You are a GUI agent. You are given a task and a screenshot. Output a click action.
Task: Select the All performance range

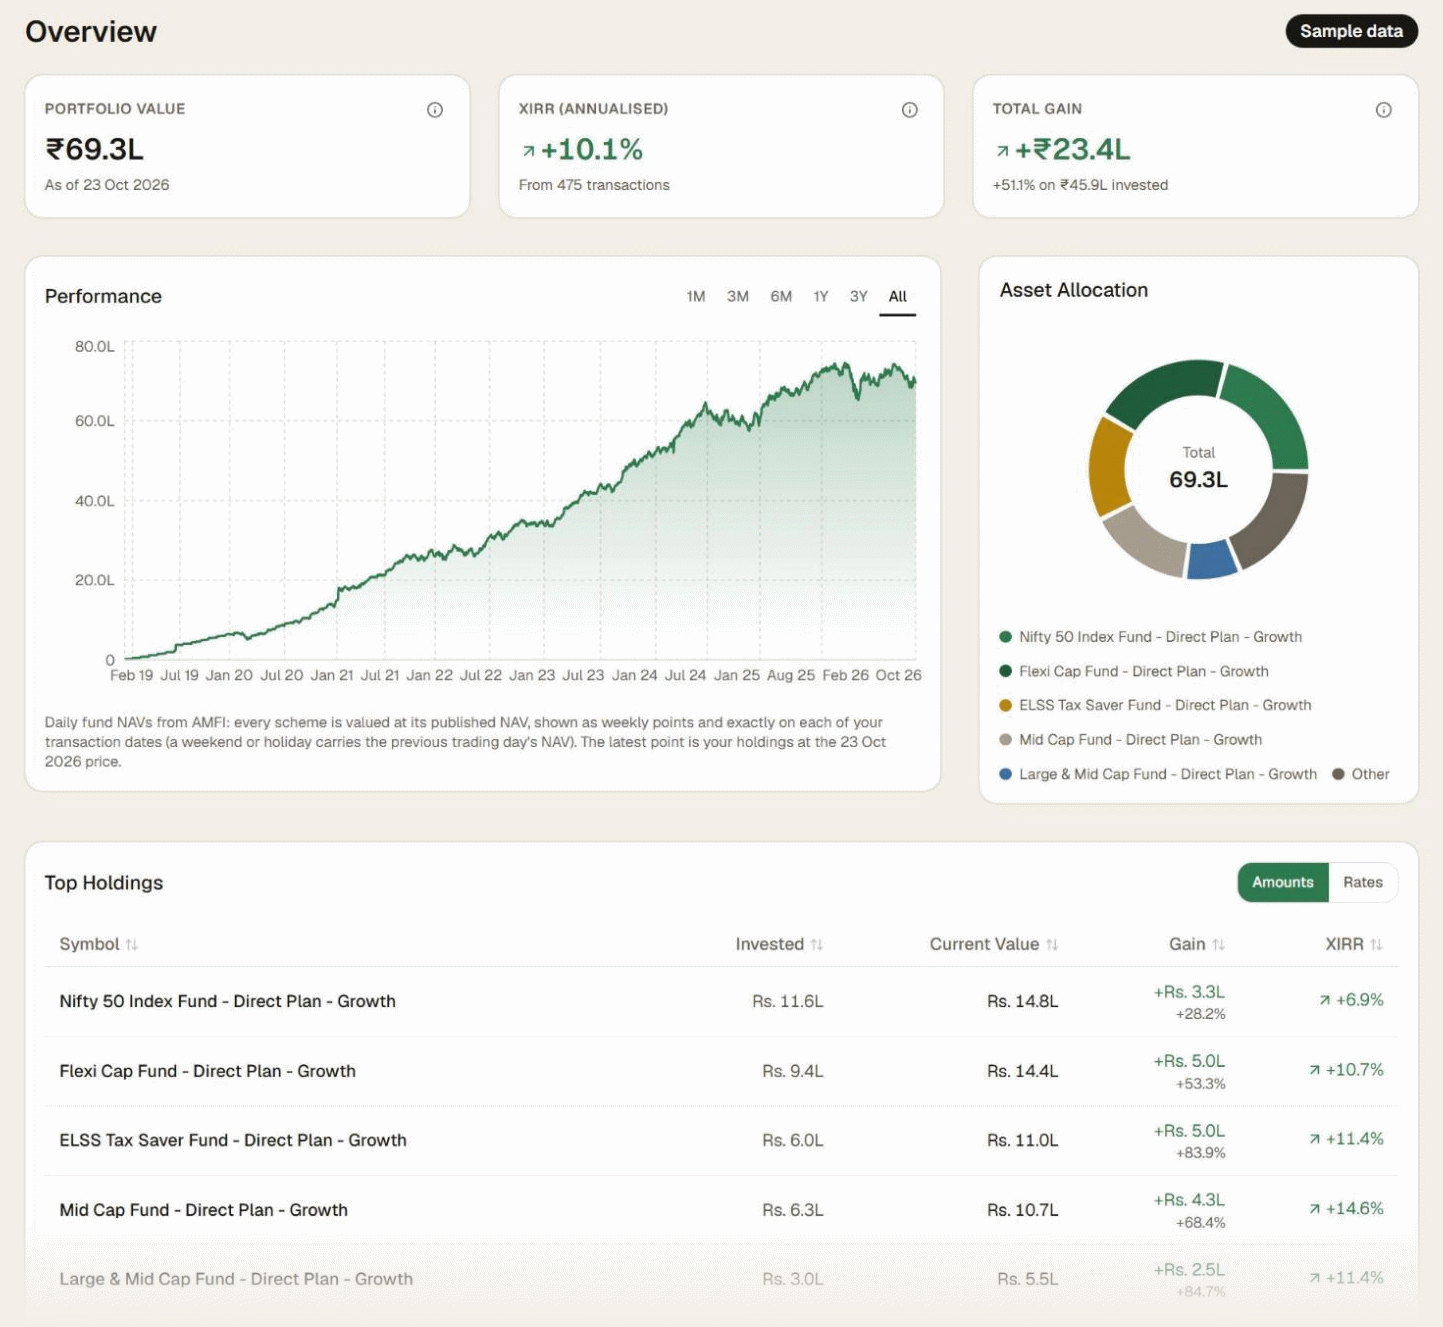(x=898, y=296)
